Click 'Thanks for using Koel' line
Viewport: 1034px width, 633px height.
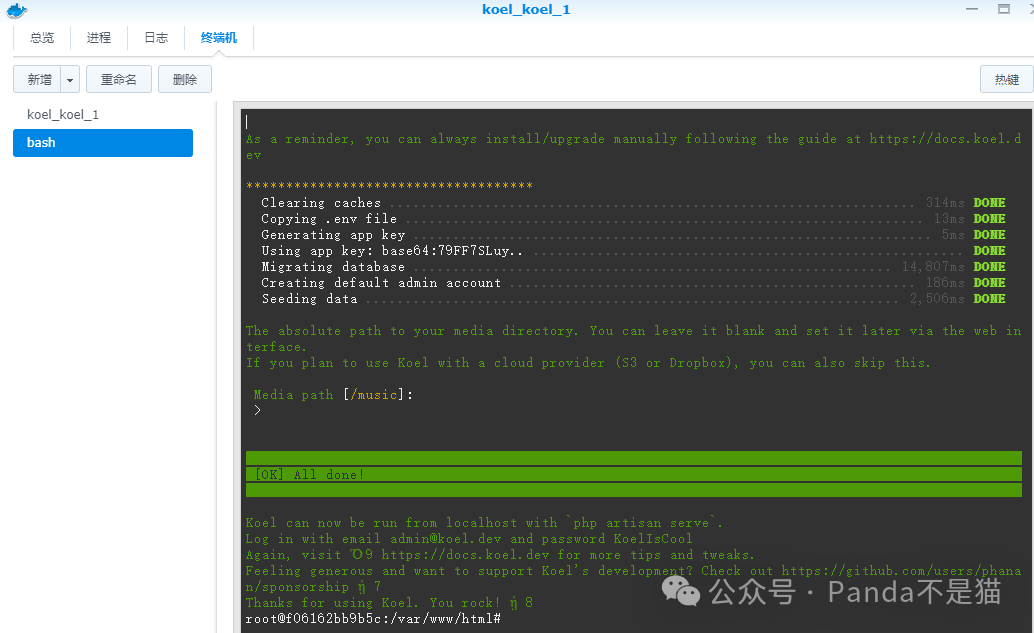[x=389, y=603]
